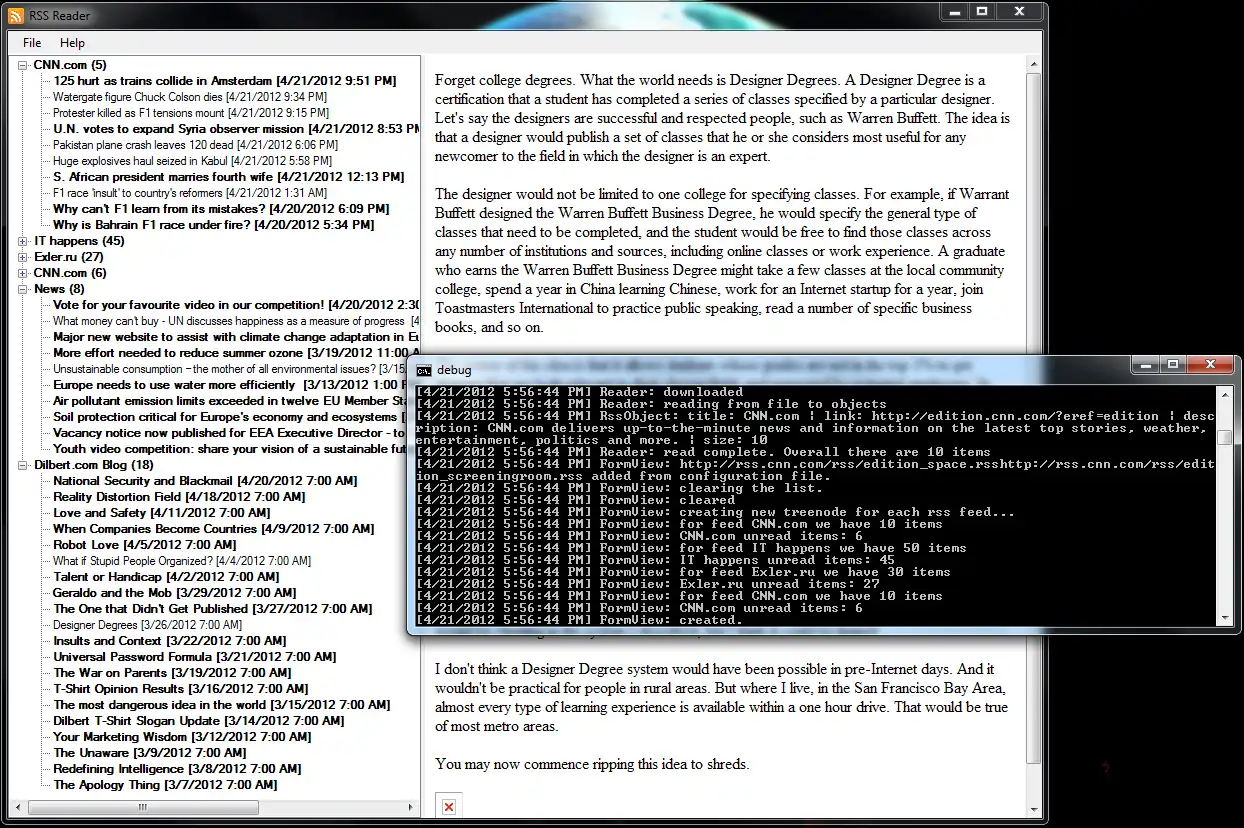Screen dimensions: 1244x828
Task: Open 'F1 race insult to country's reformers'
Action: pyautogui.click(x=190, y=193)
